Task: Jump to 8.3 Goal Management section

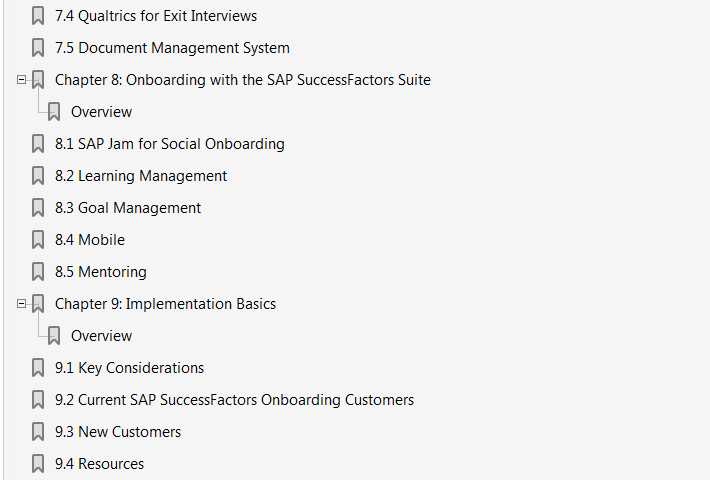Action: click(x=128, y=208)
